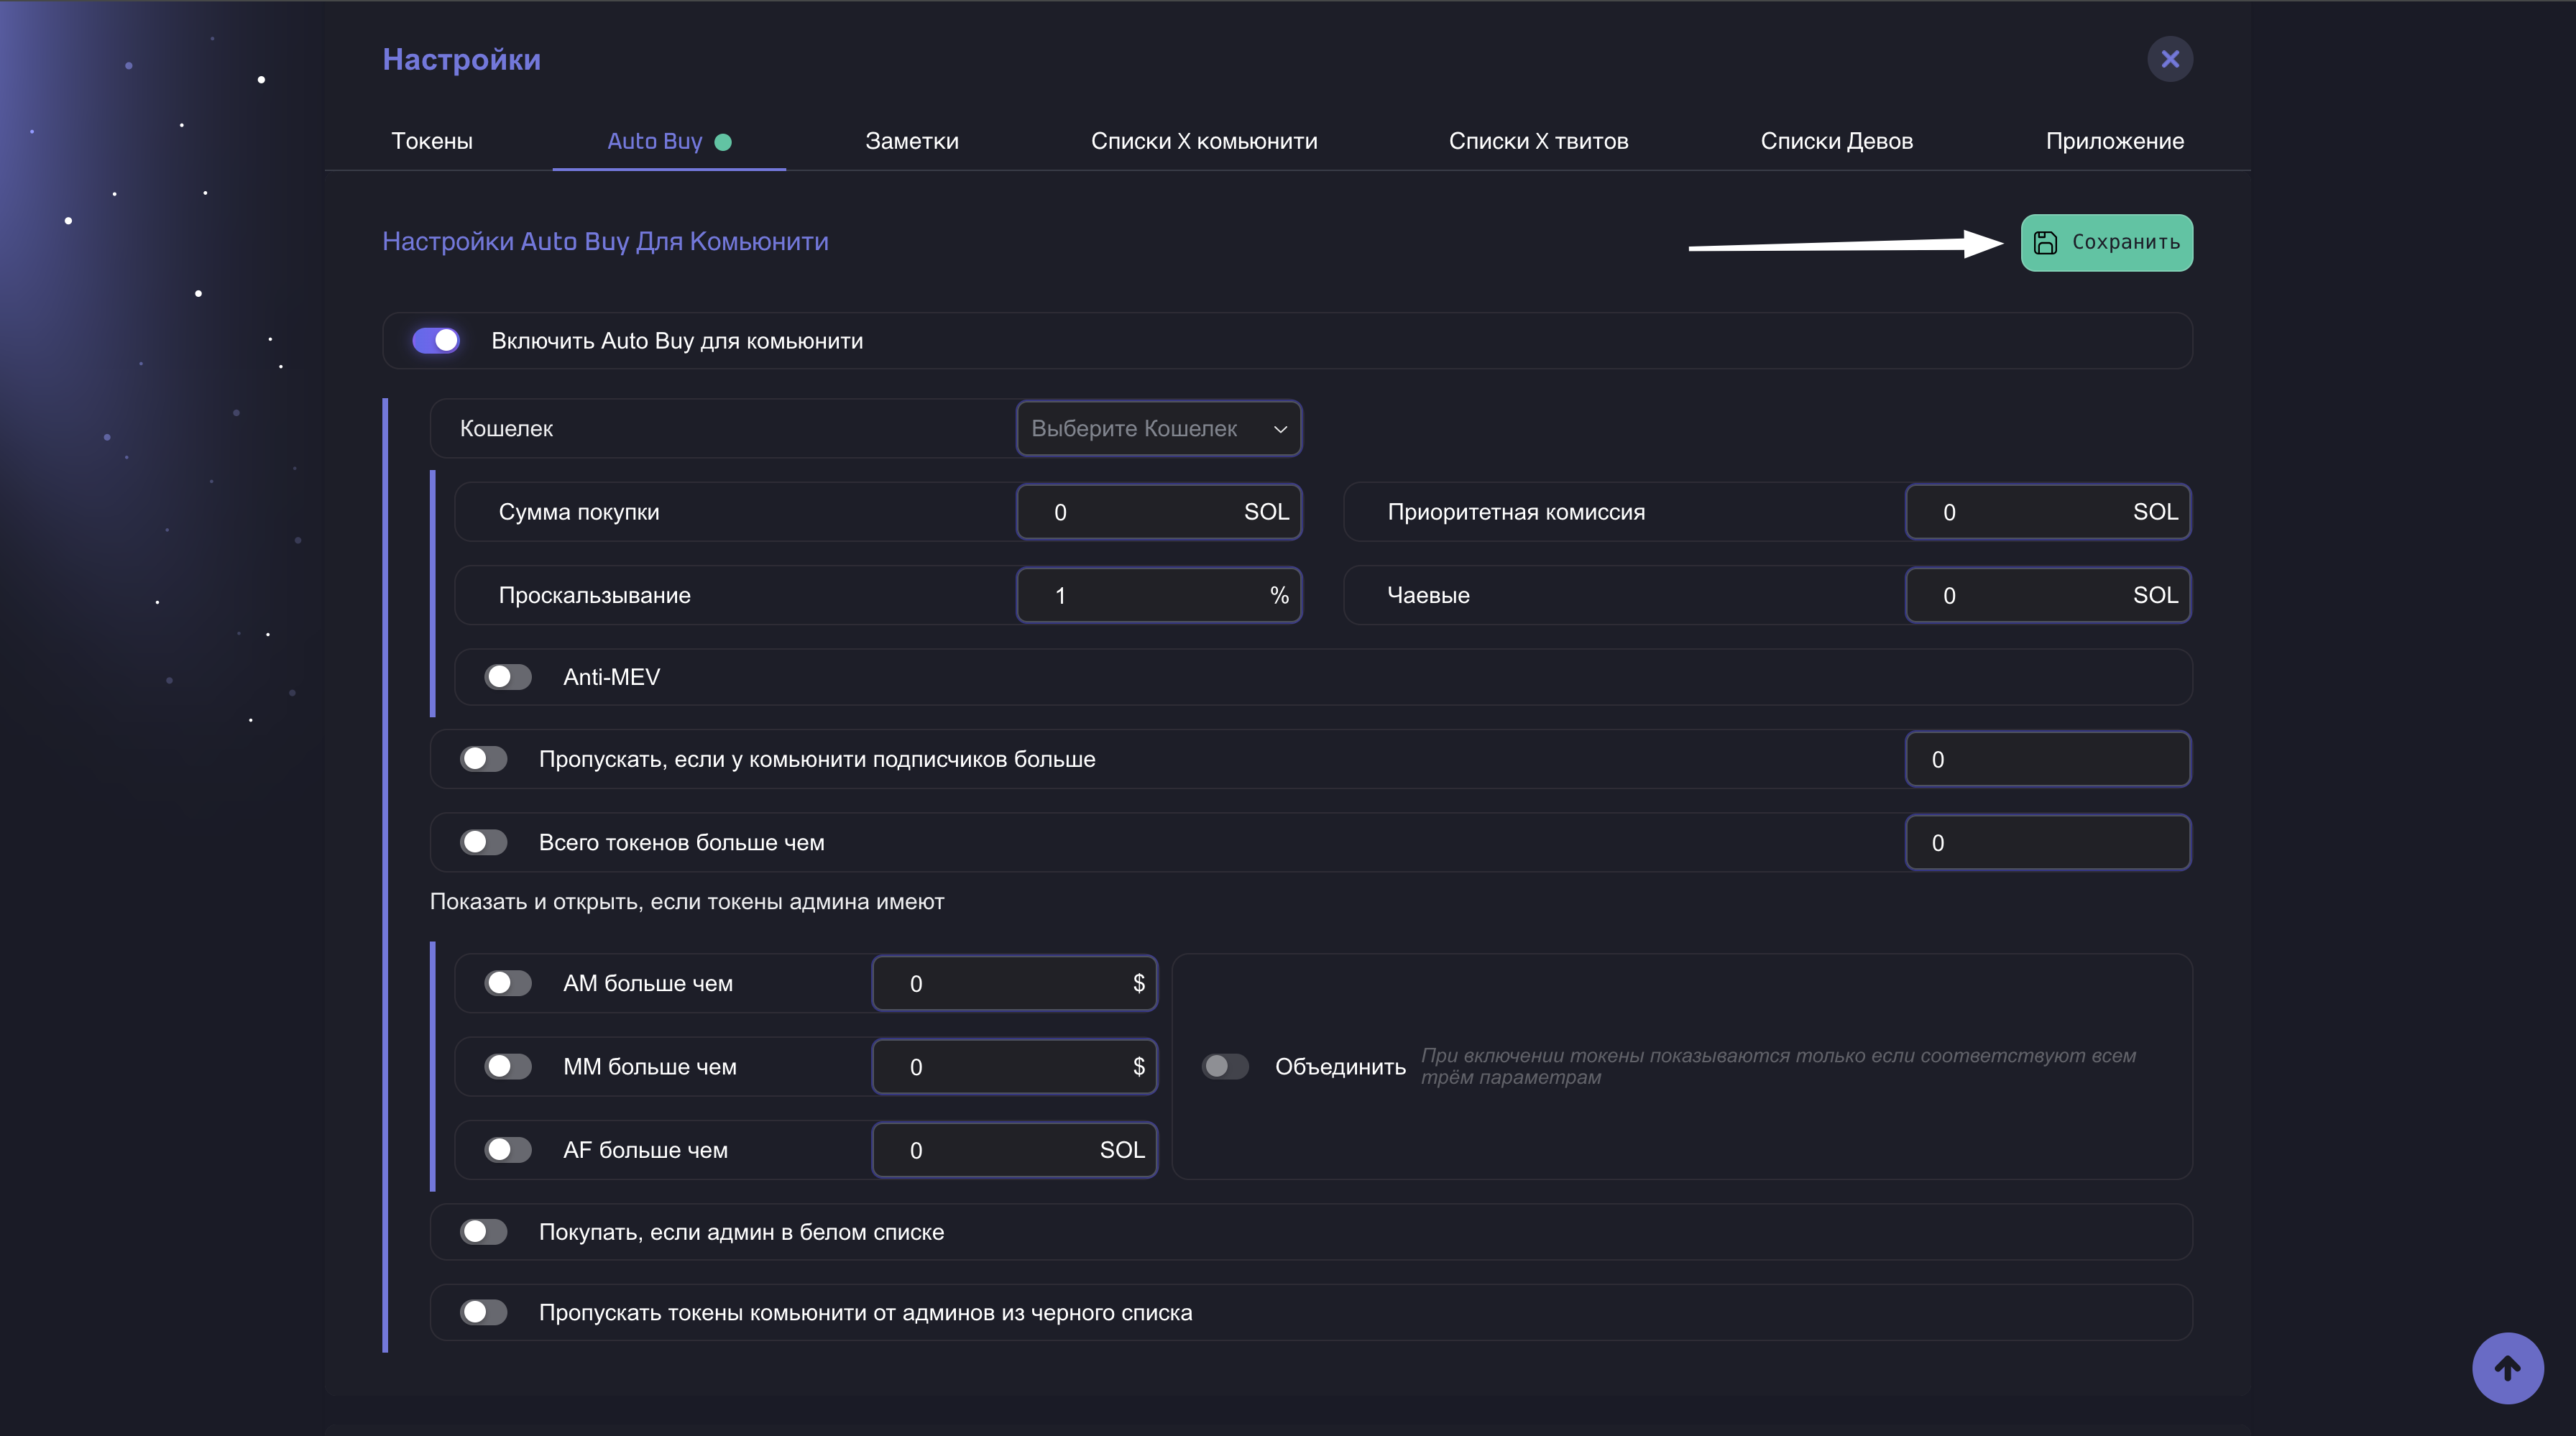Open the Списки Девов tab

(1836, 141)
